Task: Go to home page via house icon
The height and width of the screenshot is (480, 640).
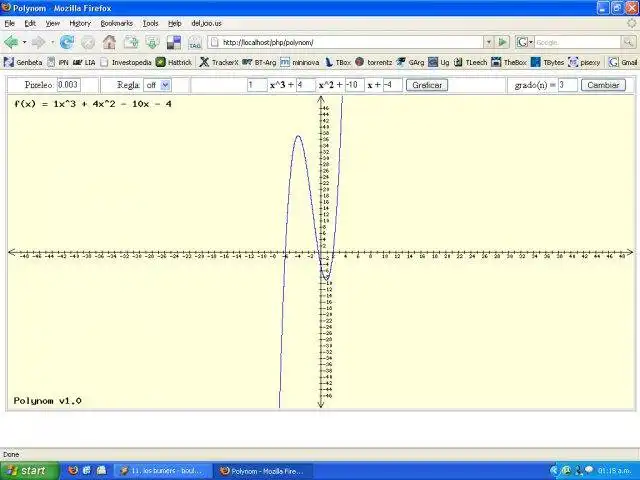Action: coord(109,42)
